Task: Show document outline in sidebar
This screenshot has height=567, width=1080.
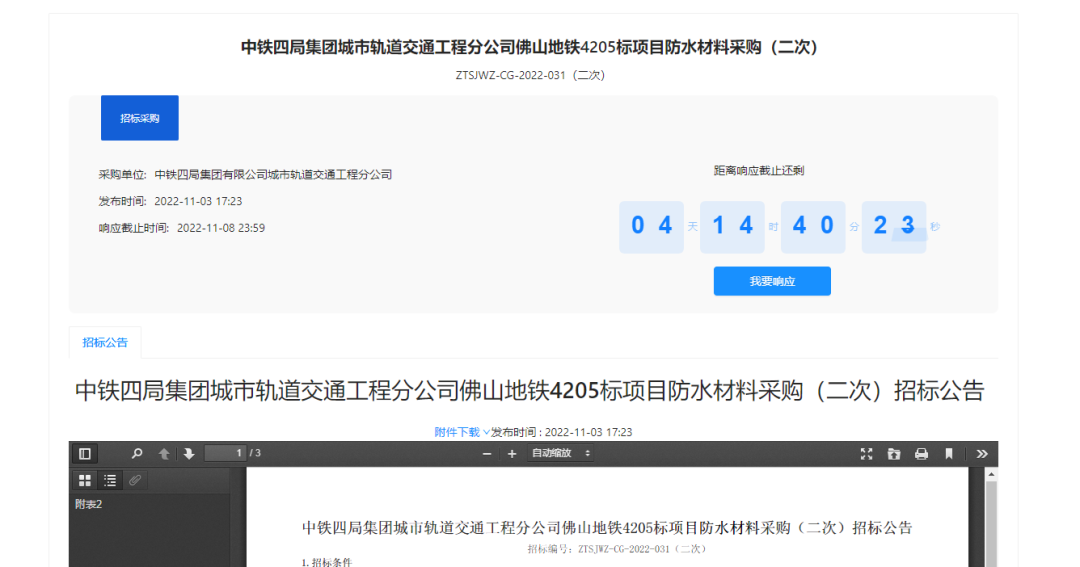Action: pyautogui.click(x=110, y=480)
